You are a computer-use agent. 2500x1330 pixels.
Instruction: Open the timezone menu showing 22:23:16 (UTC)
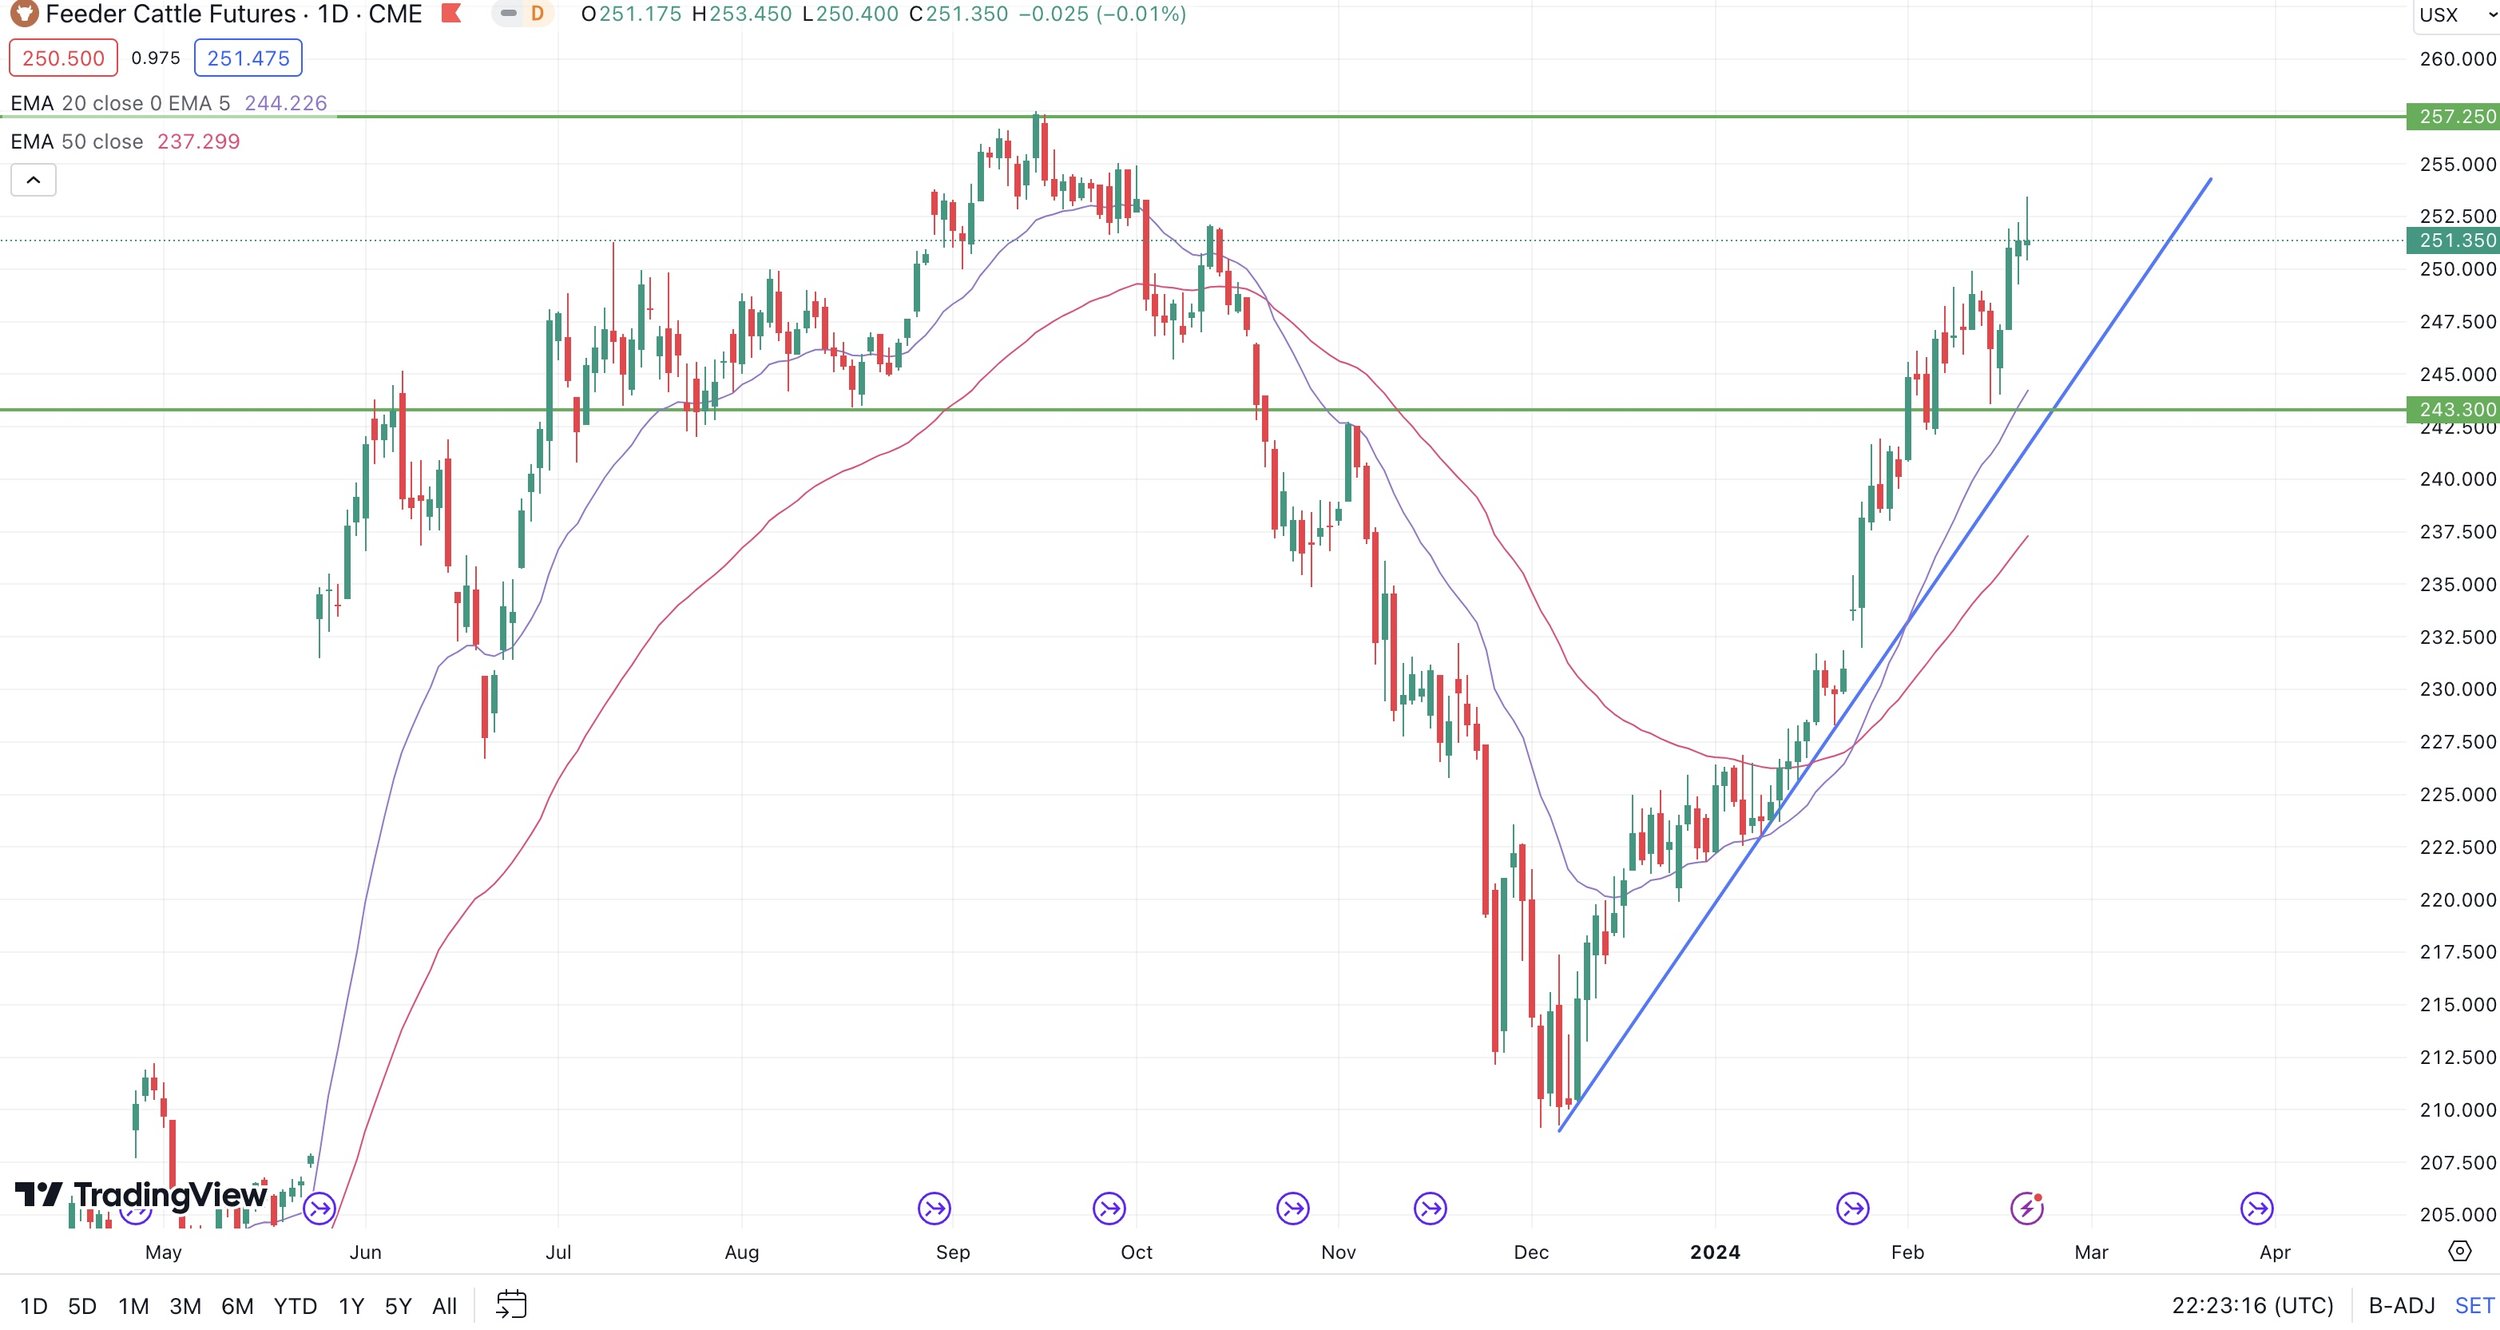coord(2252,1306)
